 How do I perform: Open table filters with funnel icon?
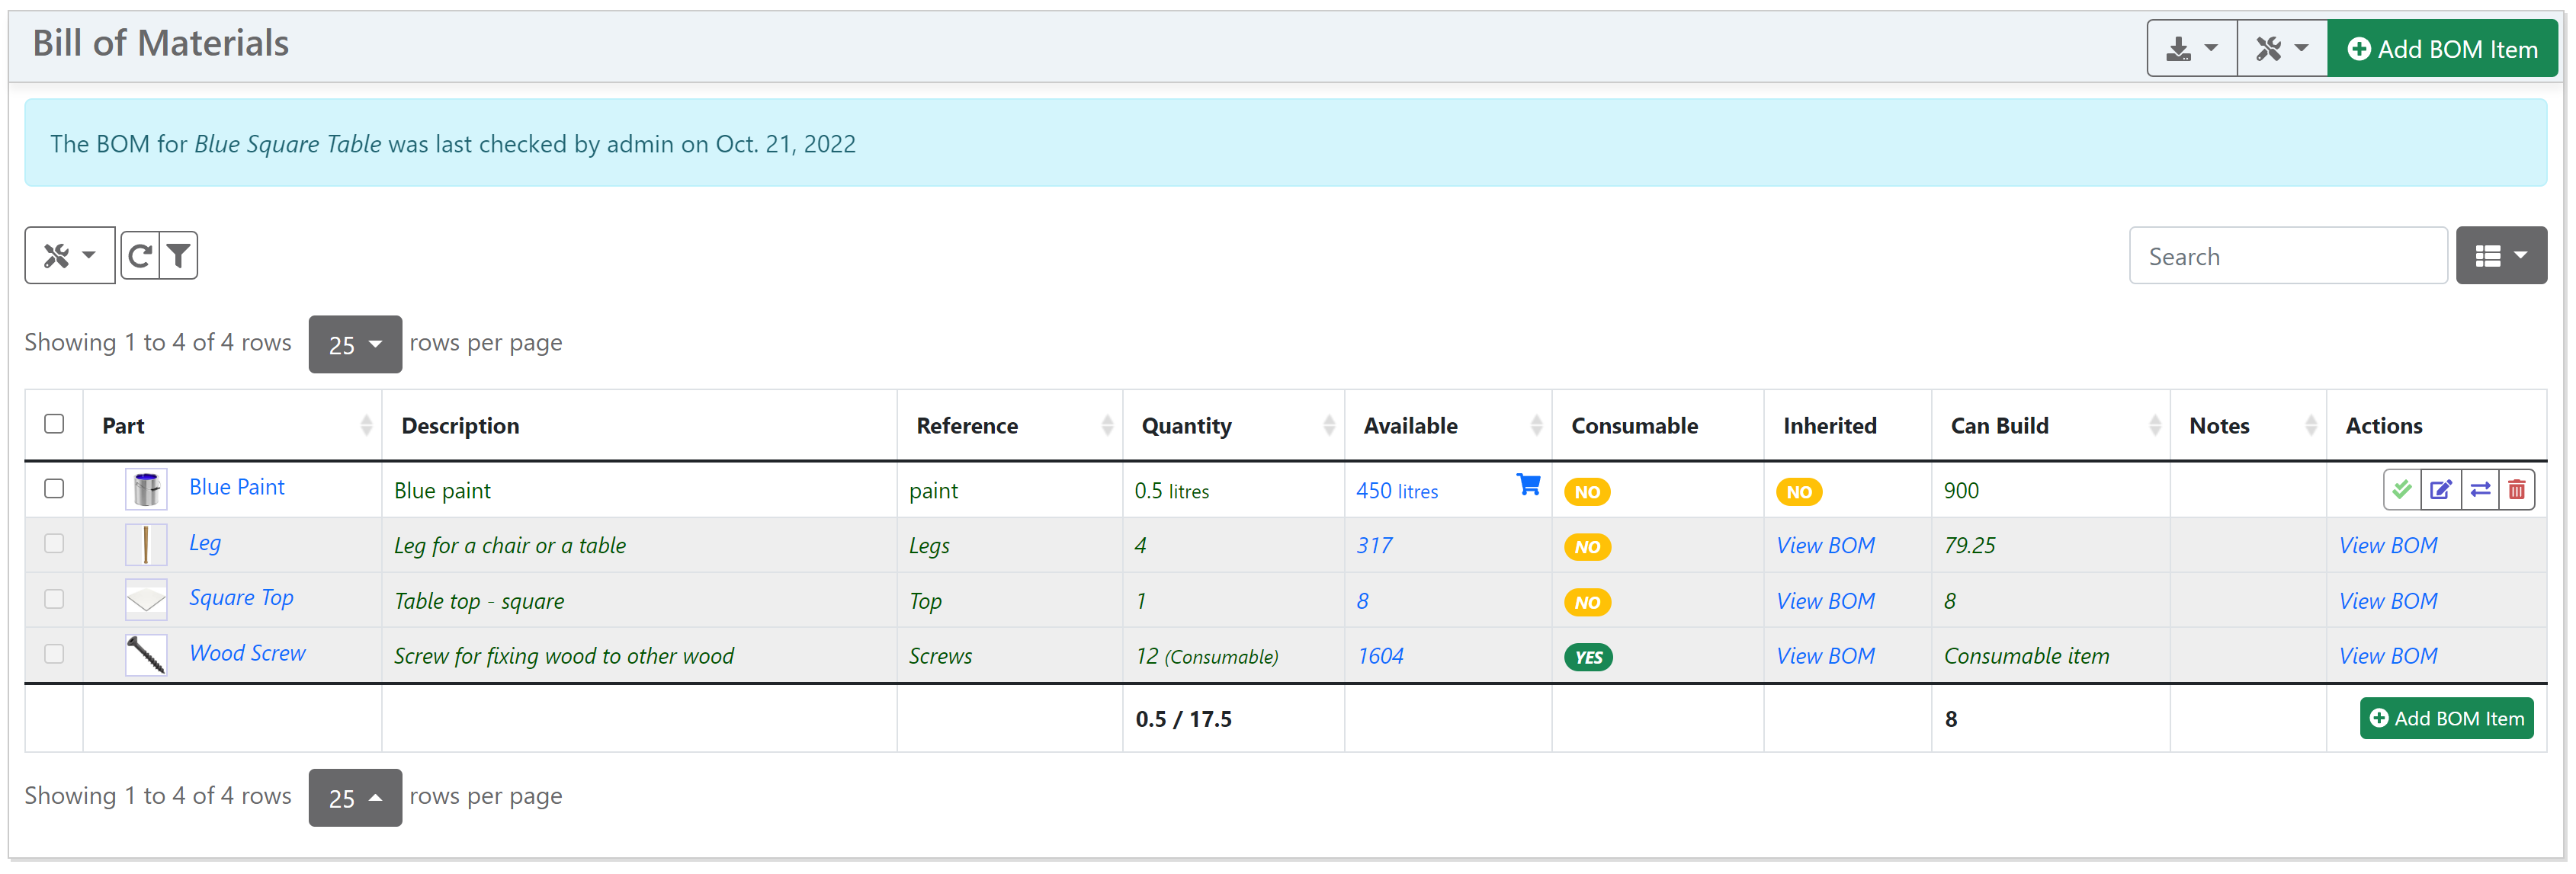178,256
